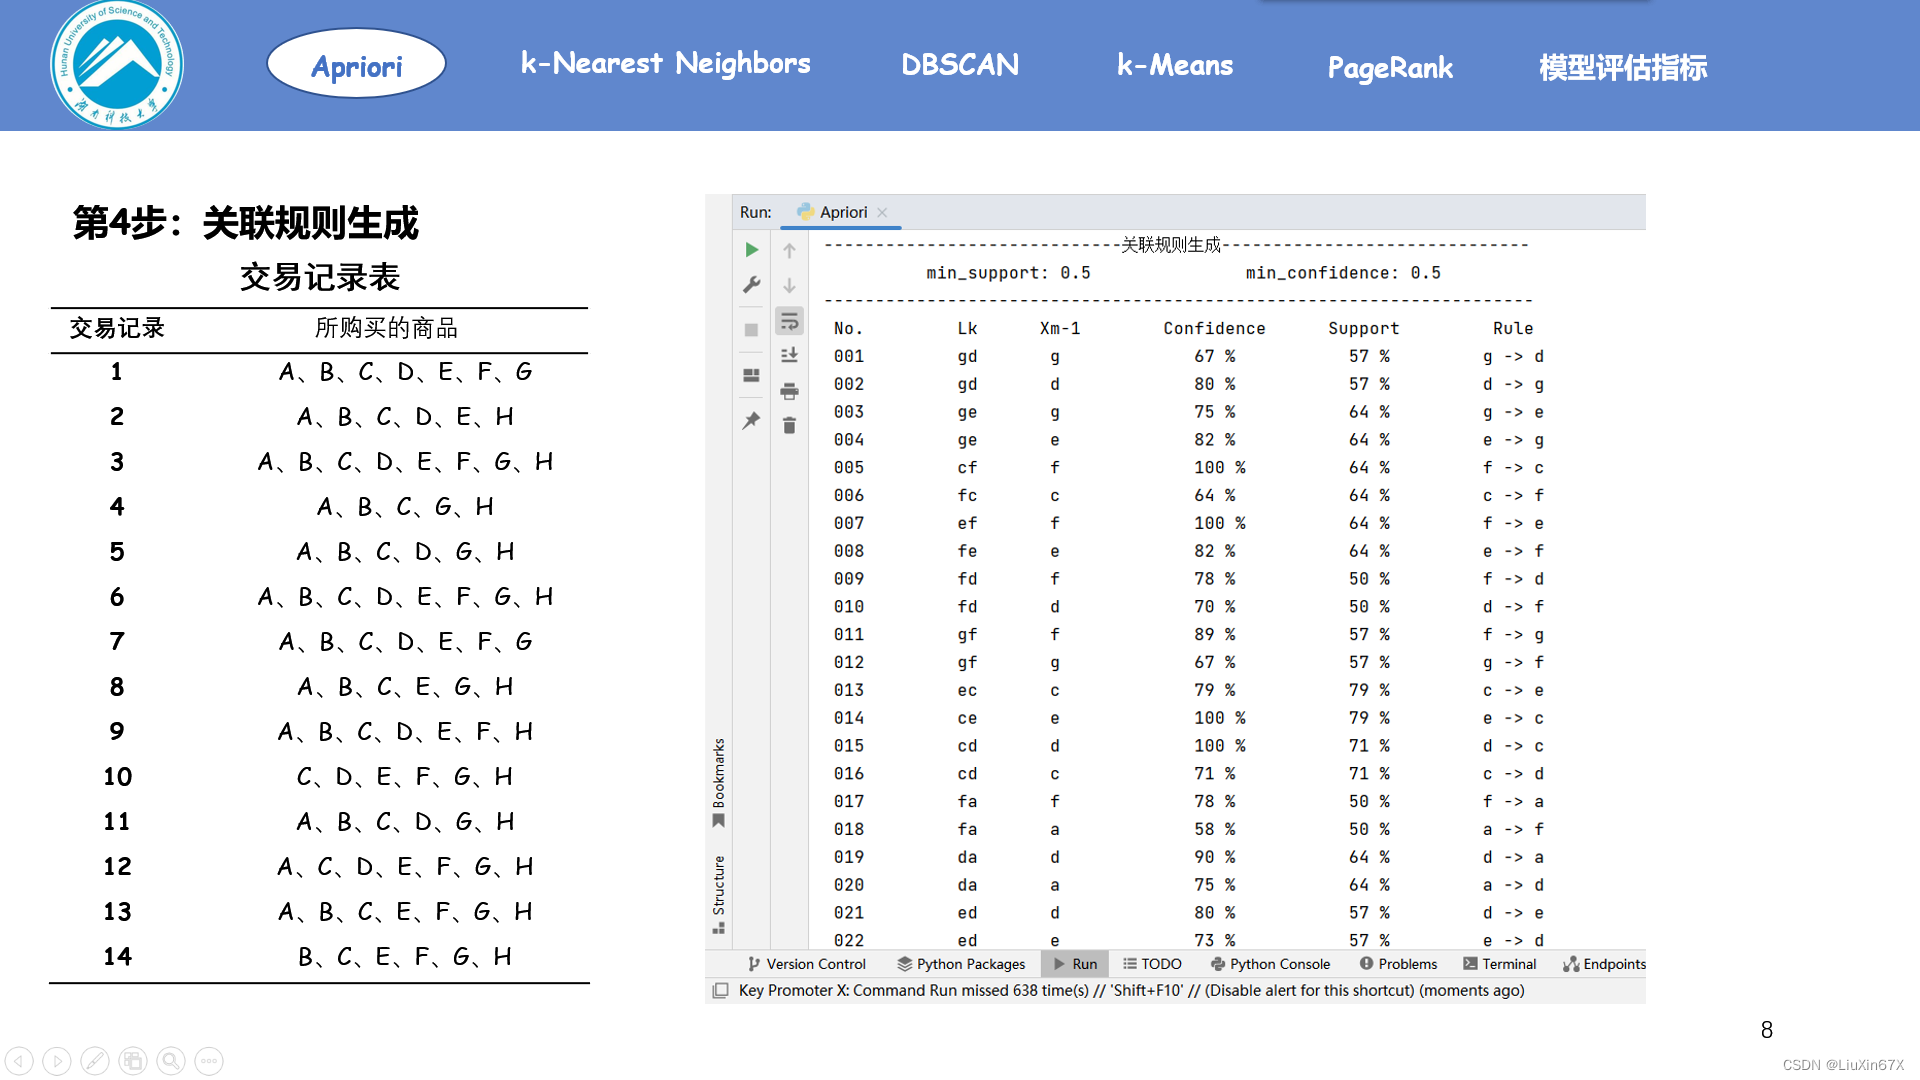The width and height of the screenshot is (1920, 1080).
Task: Open slideshow more options ellipsis
Action: (208, 1061)
